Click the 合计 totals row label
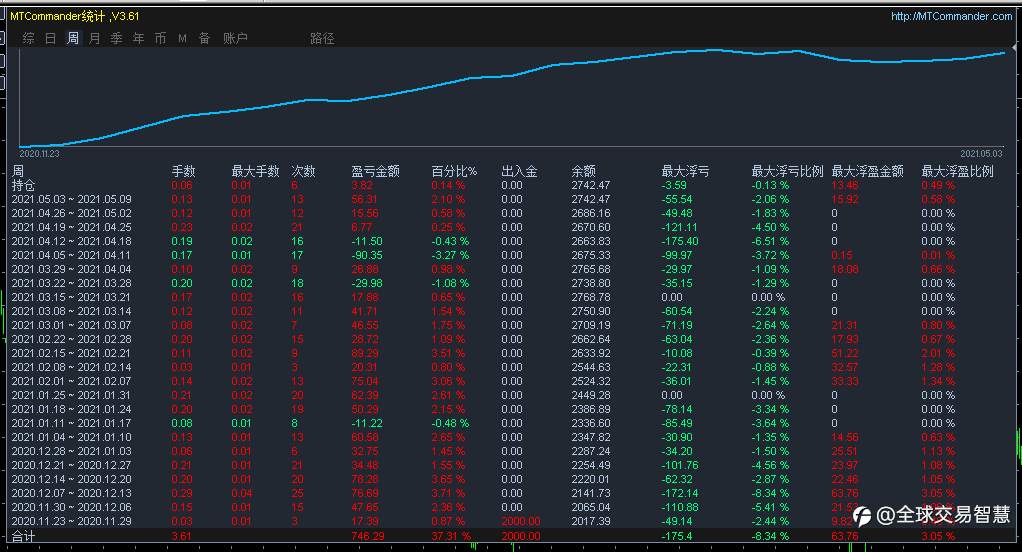Screen dimensions: 1022x552 (x=23, y=536)
